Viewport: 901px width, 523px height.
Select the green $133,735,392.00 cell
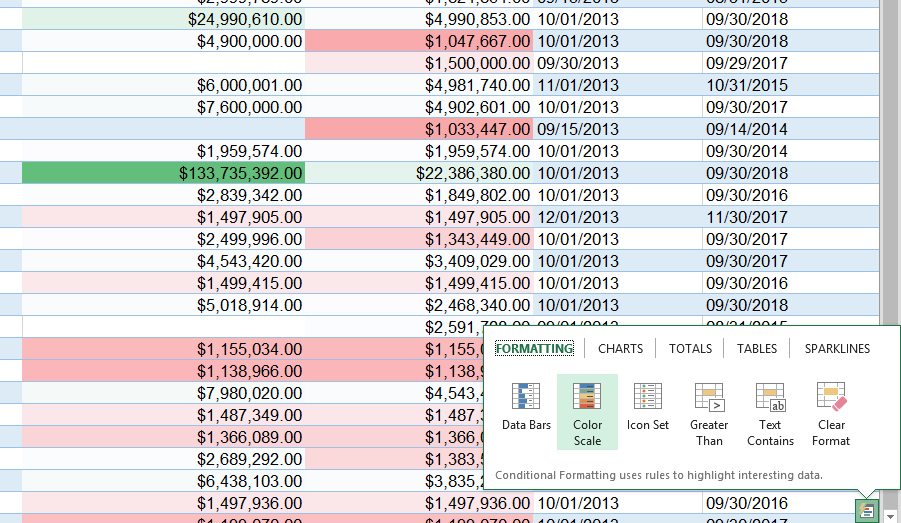[163, 173]
